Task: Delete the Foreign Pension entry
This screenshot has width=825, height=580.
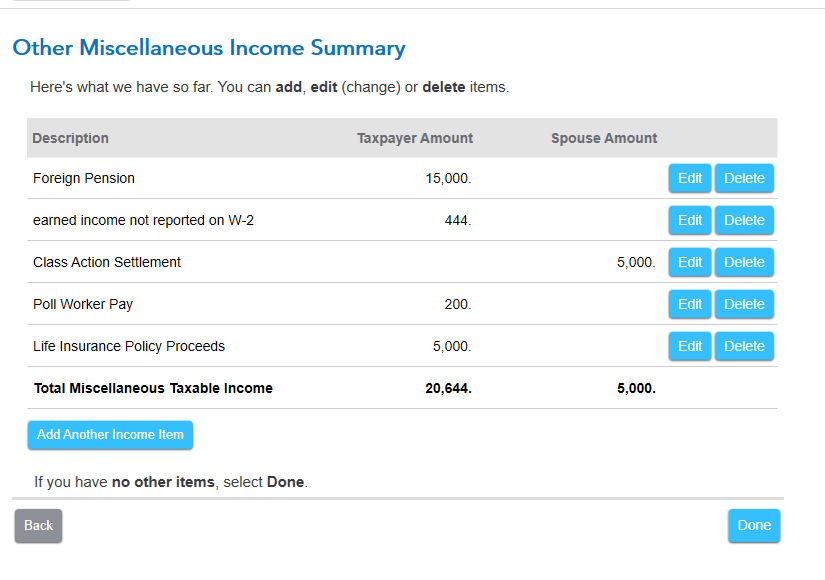Action: [744, 178]
